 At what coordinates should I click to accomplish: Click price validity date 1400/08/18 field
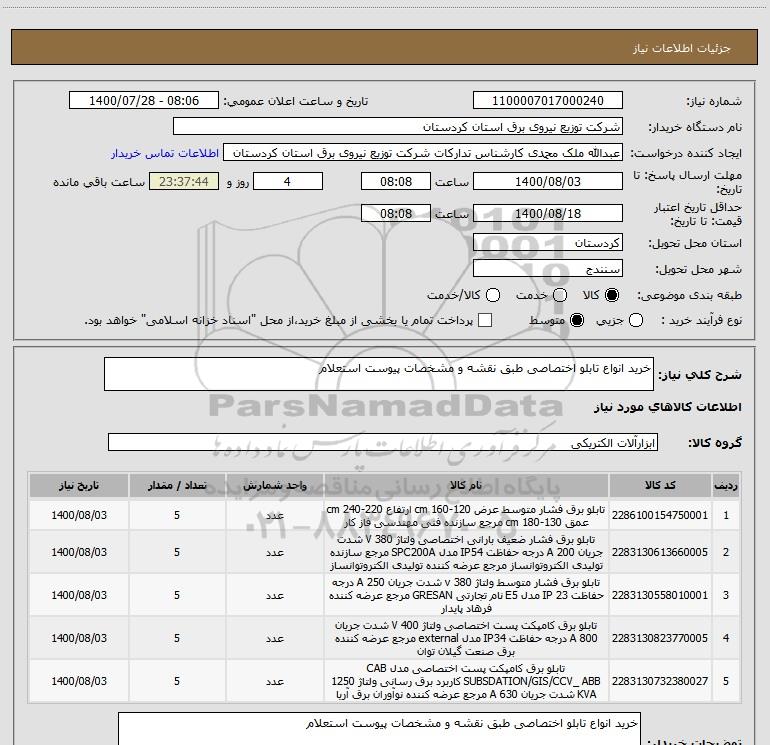(x=548, y=214)
